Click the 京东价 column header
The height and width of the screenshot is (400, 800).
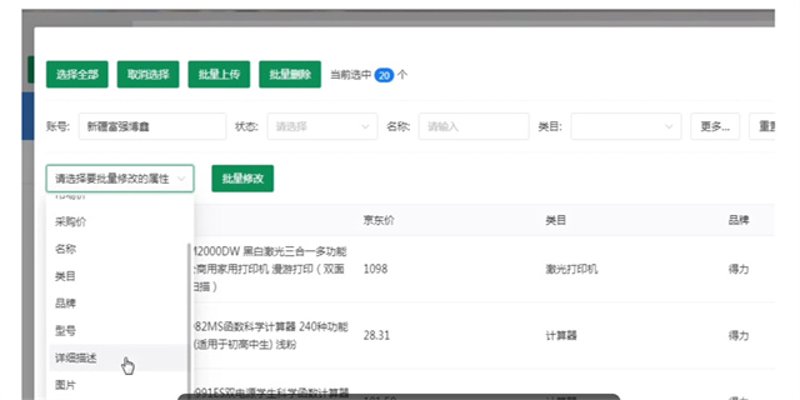[379, 220]
